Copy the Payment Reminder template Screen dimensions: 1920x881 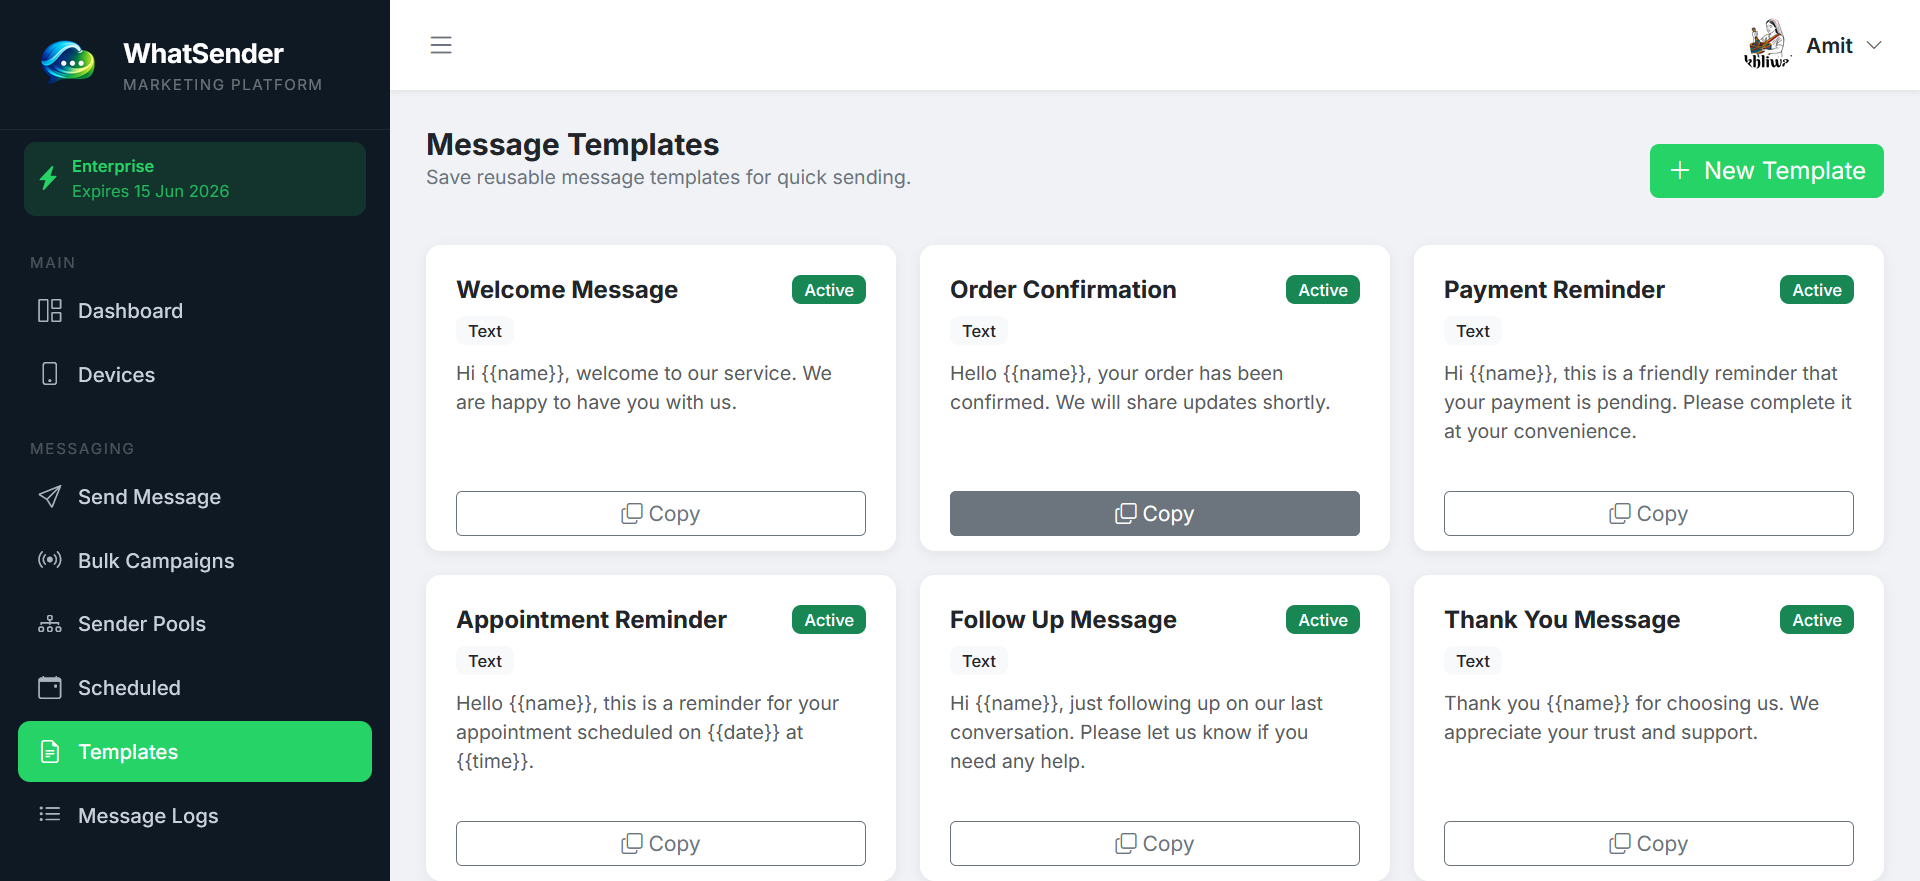[1649, 513]
